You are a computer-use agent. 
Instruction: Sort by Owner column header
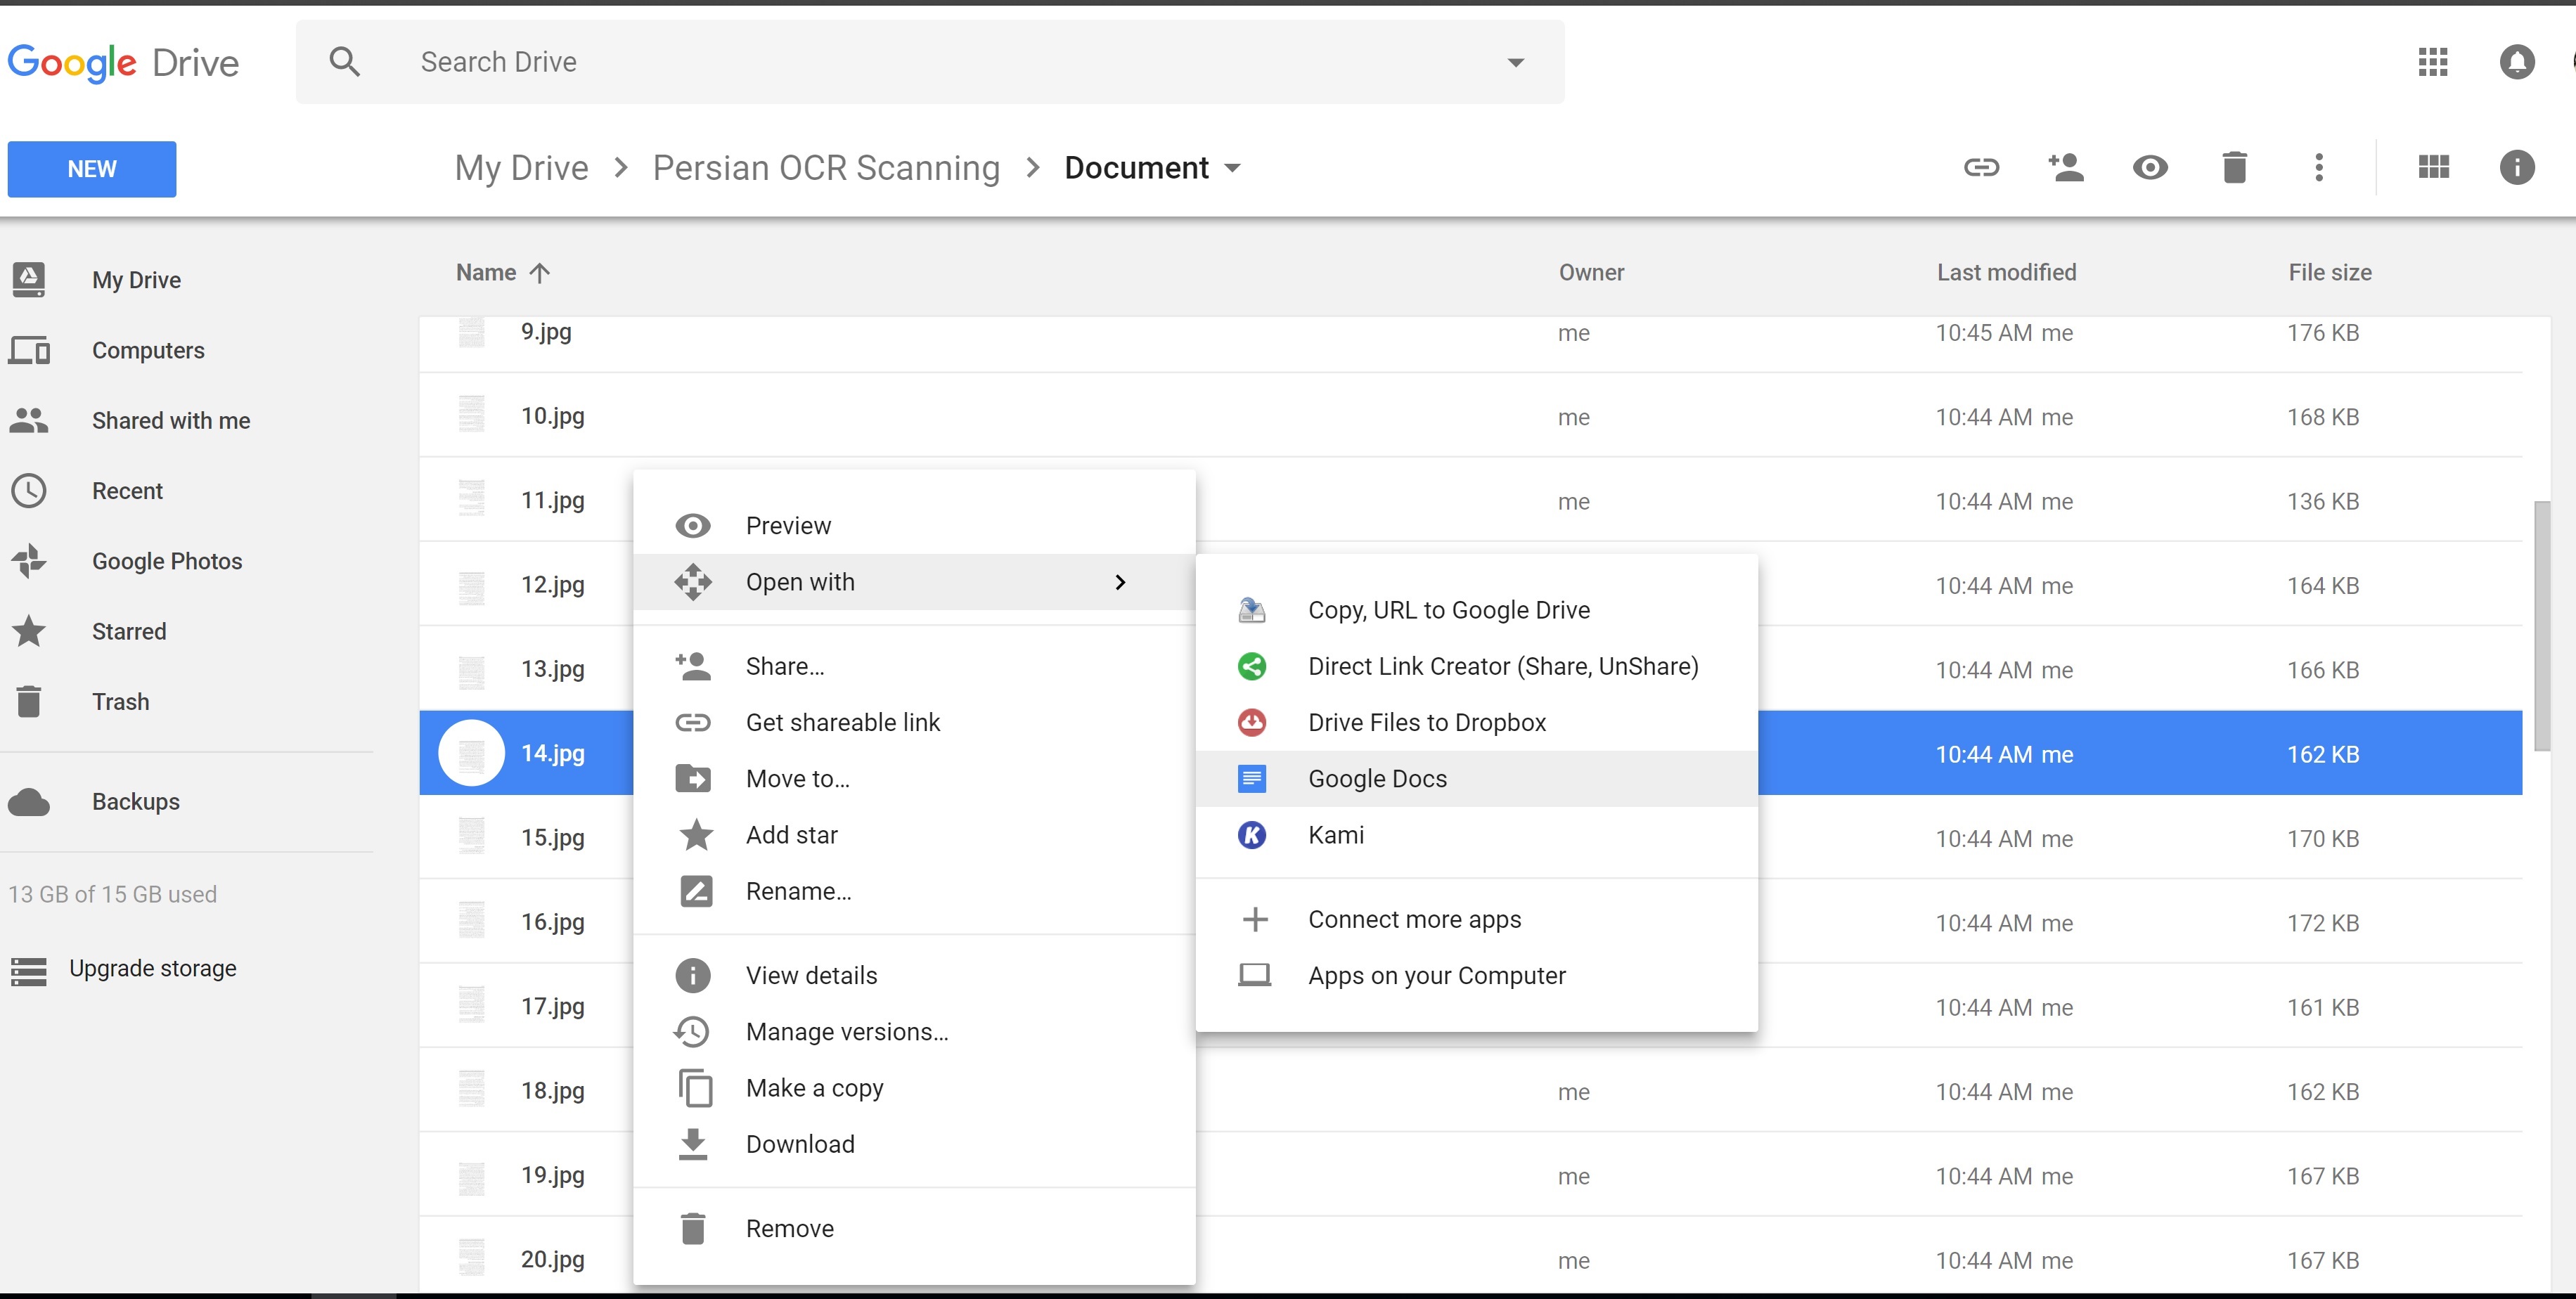[x=1591, y=272]
